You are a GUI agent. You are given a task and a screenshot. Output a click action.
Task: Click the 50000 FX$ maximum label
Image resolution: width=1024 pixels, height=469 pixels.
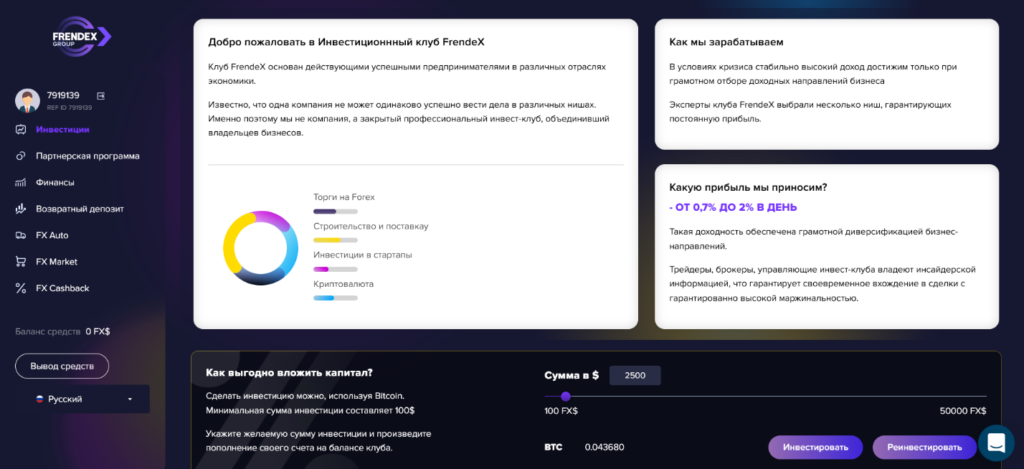[963, 411]
